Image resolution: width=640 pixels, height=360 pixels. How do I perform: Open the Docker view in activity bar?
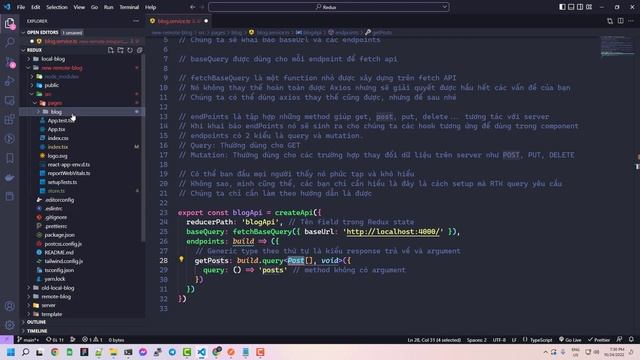point(10,177)
